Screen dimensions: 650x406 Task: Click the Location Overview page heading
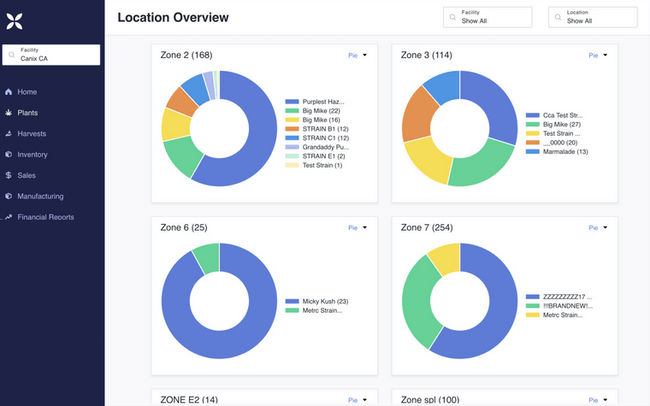tap(173, 17)
